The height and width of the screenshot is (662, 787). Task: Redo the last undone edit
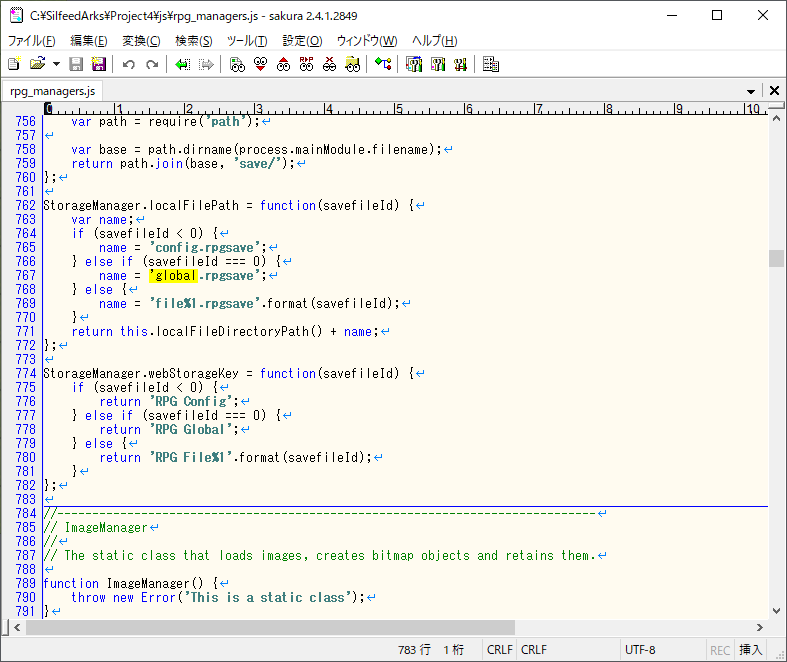(152, 64)
